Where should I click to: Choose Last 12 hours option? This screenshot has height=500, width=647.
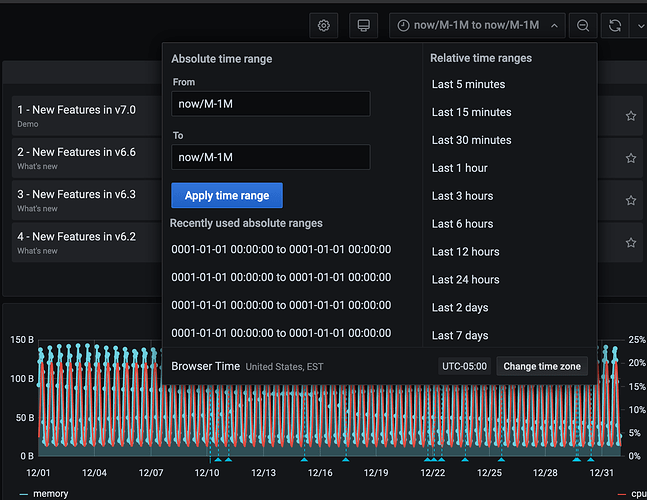465,252
